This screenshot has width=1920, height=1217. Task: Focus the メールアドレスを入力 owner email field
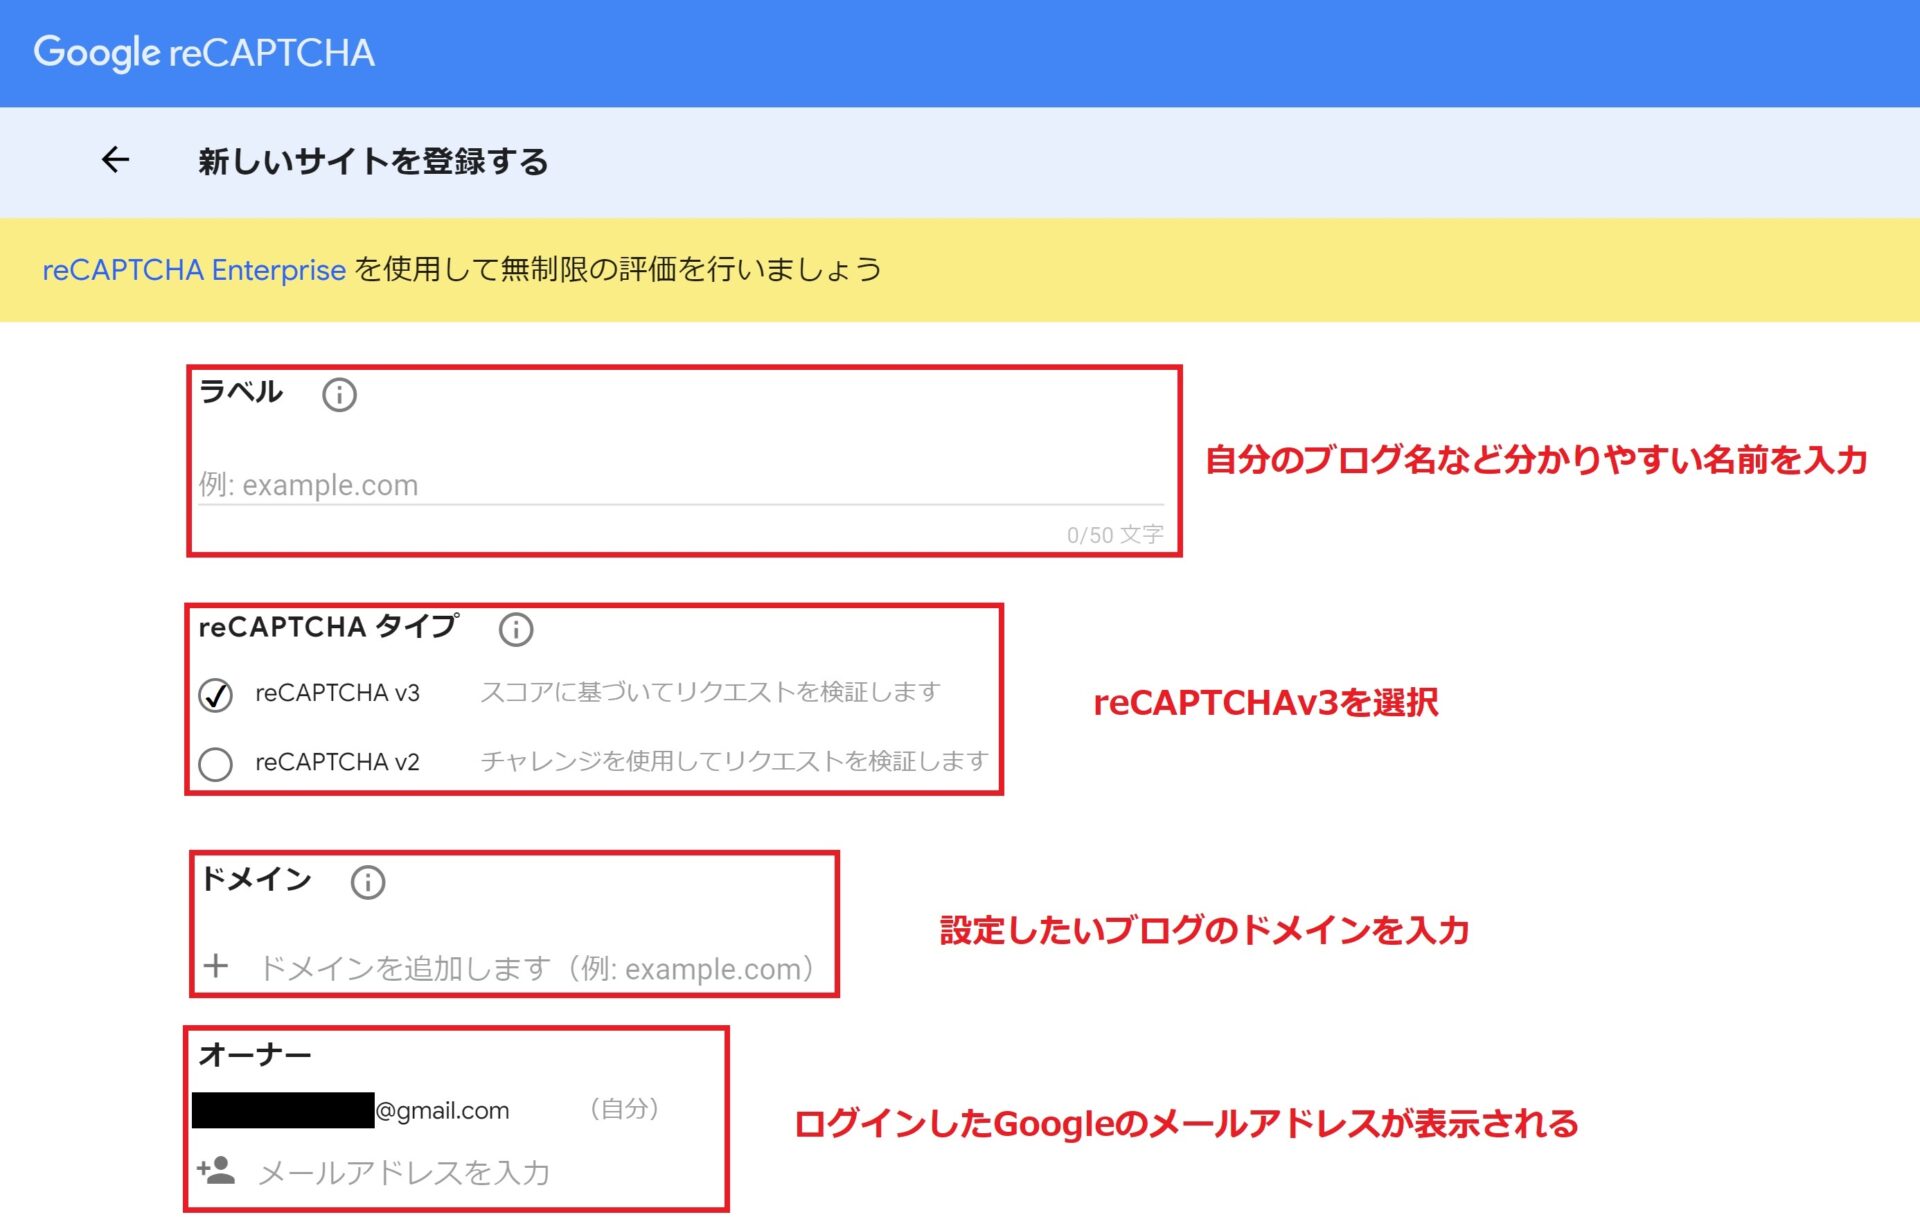point(404,1172)
